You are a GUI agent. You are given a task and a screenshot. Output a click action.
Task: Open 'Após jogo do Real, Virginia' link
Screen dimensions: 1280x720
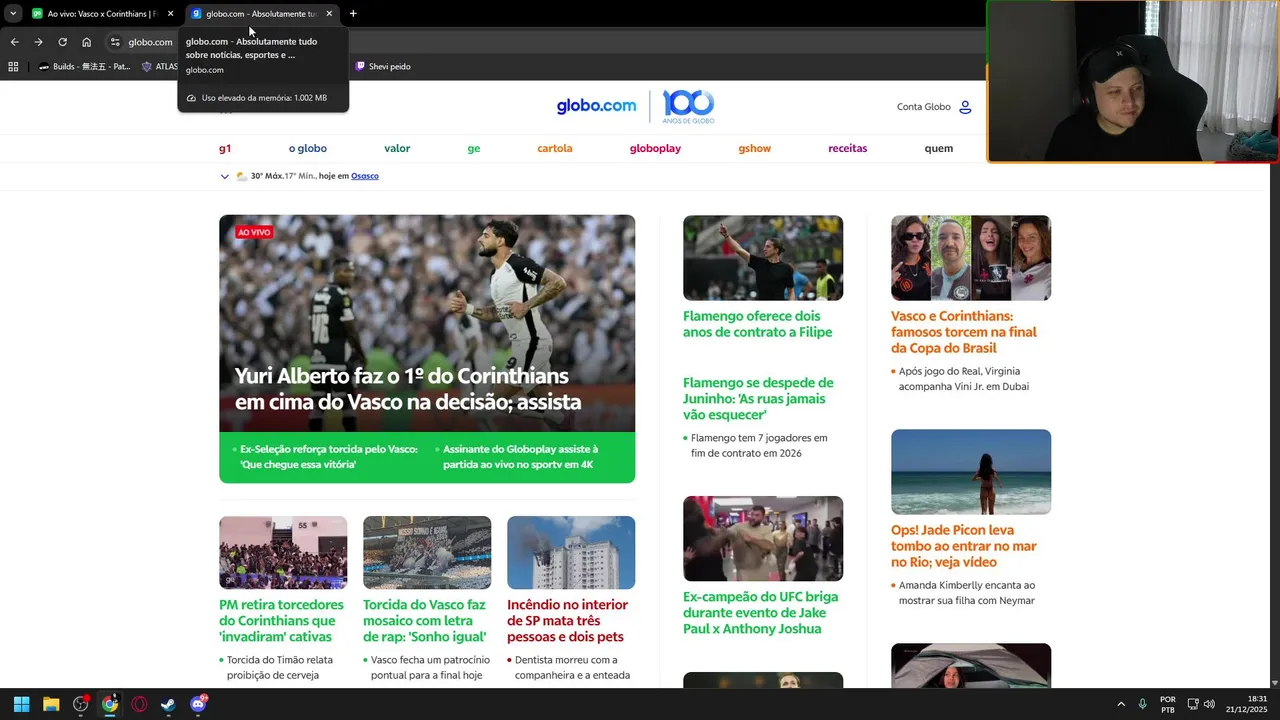pyautogui.click(x=964, y=379)
